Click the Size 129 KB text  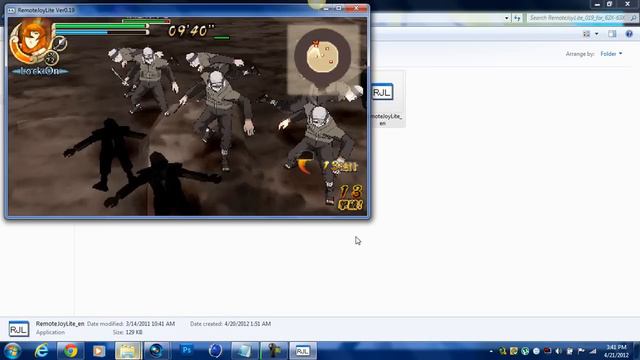tap(127, 332)
